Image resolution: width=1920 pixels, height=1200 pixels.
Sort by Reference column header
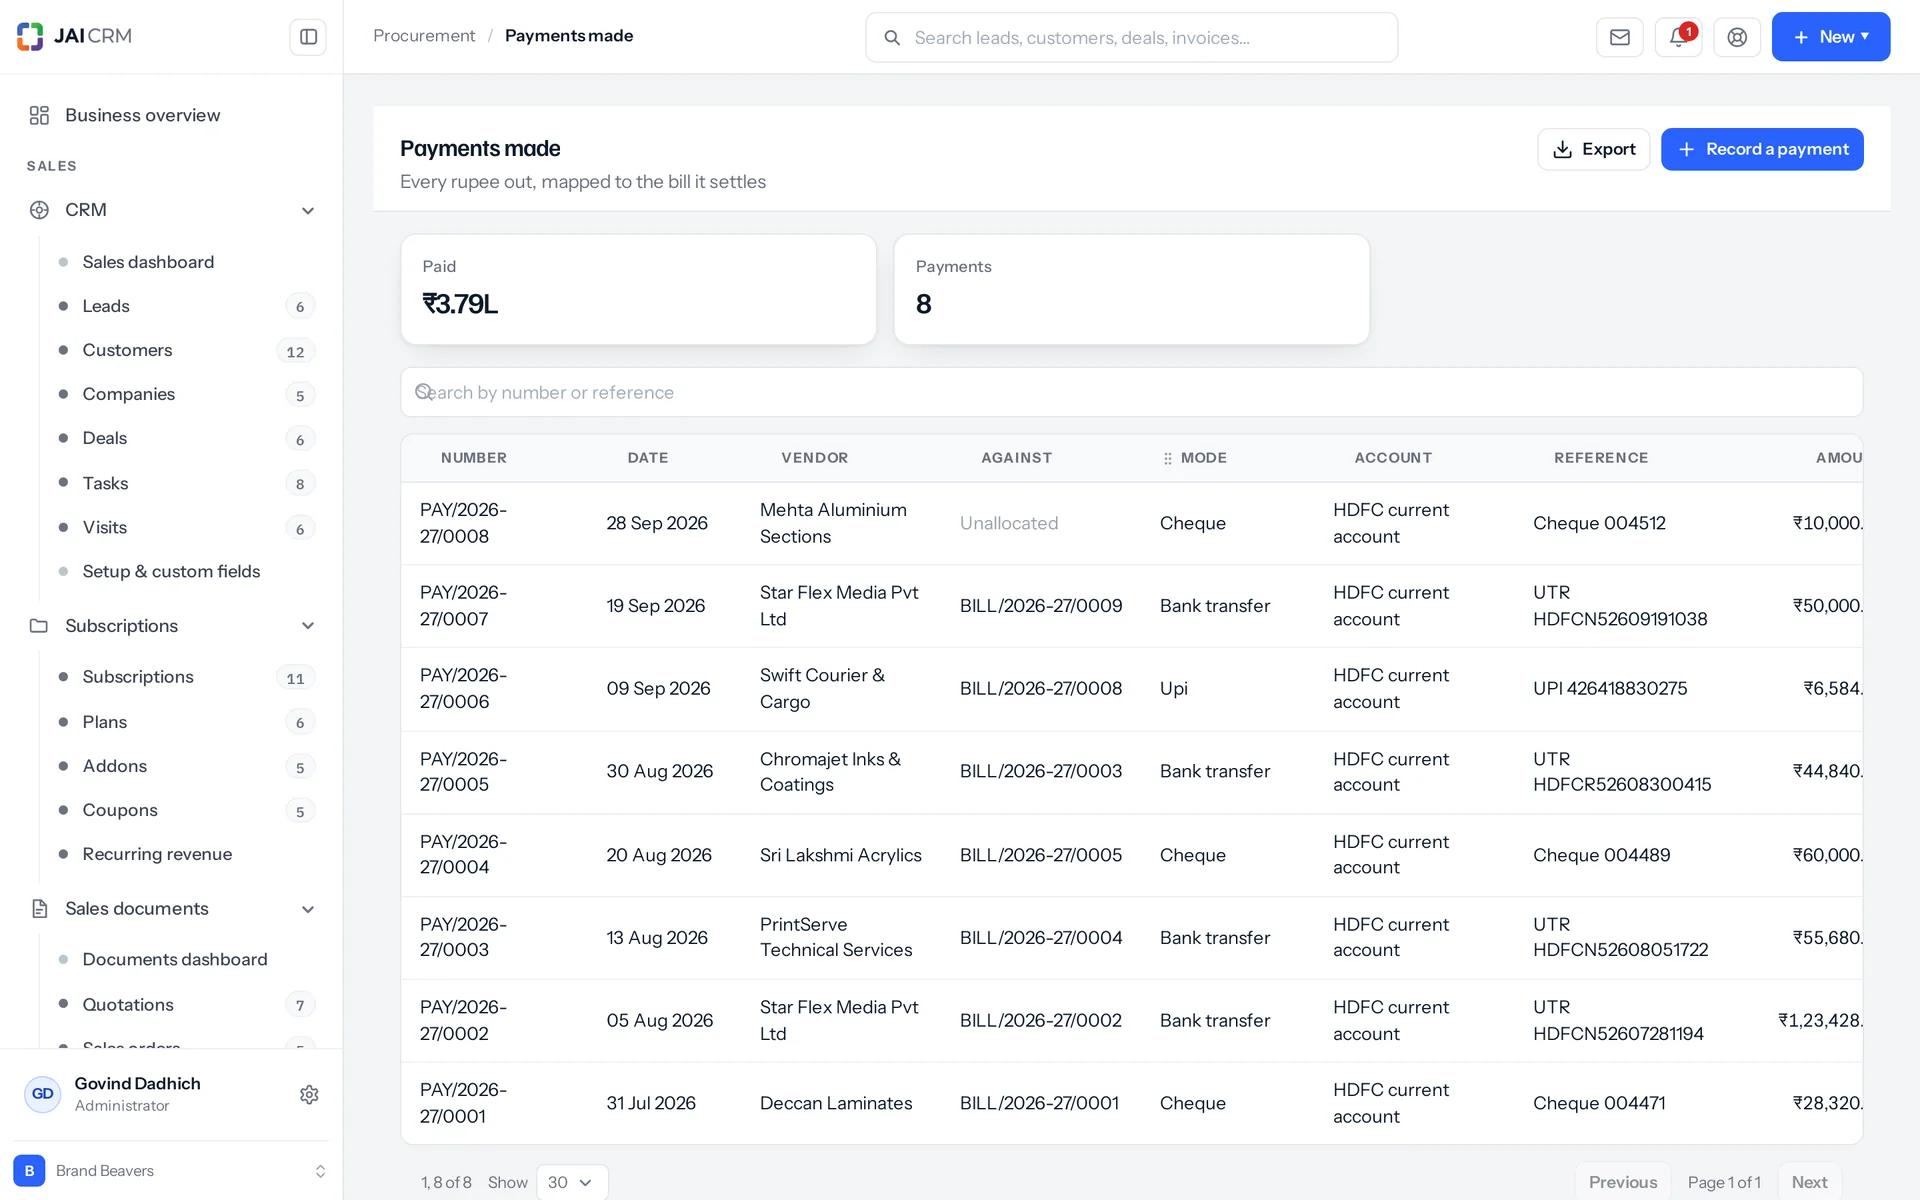[x=1601, y=458]
